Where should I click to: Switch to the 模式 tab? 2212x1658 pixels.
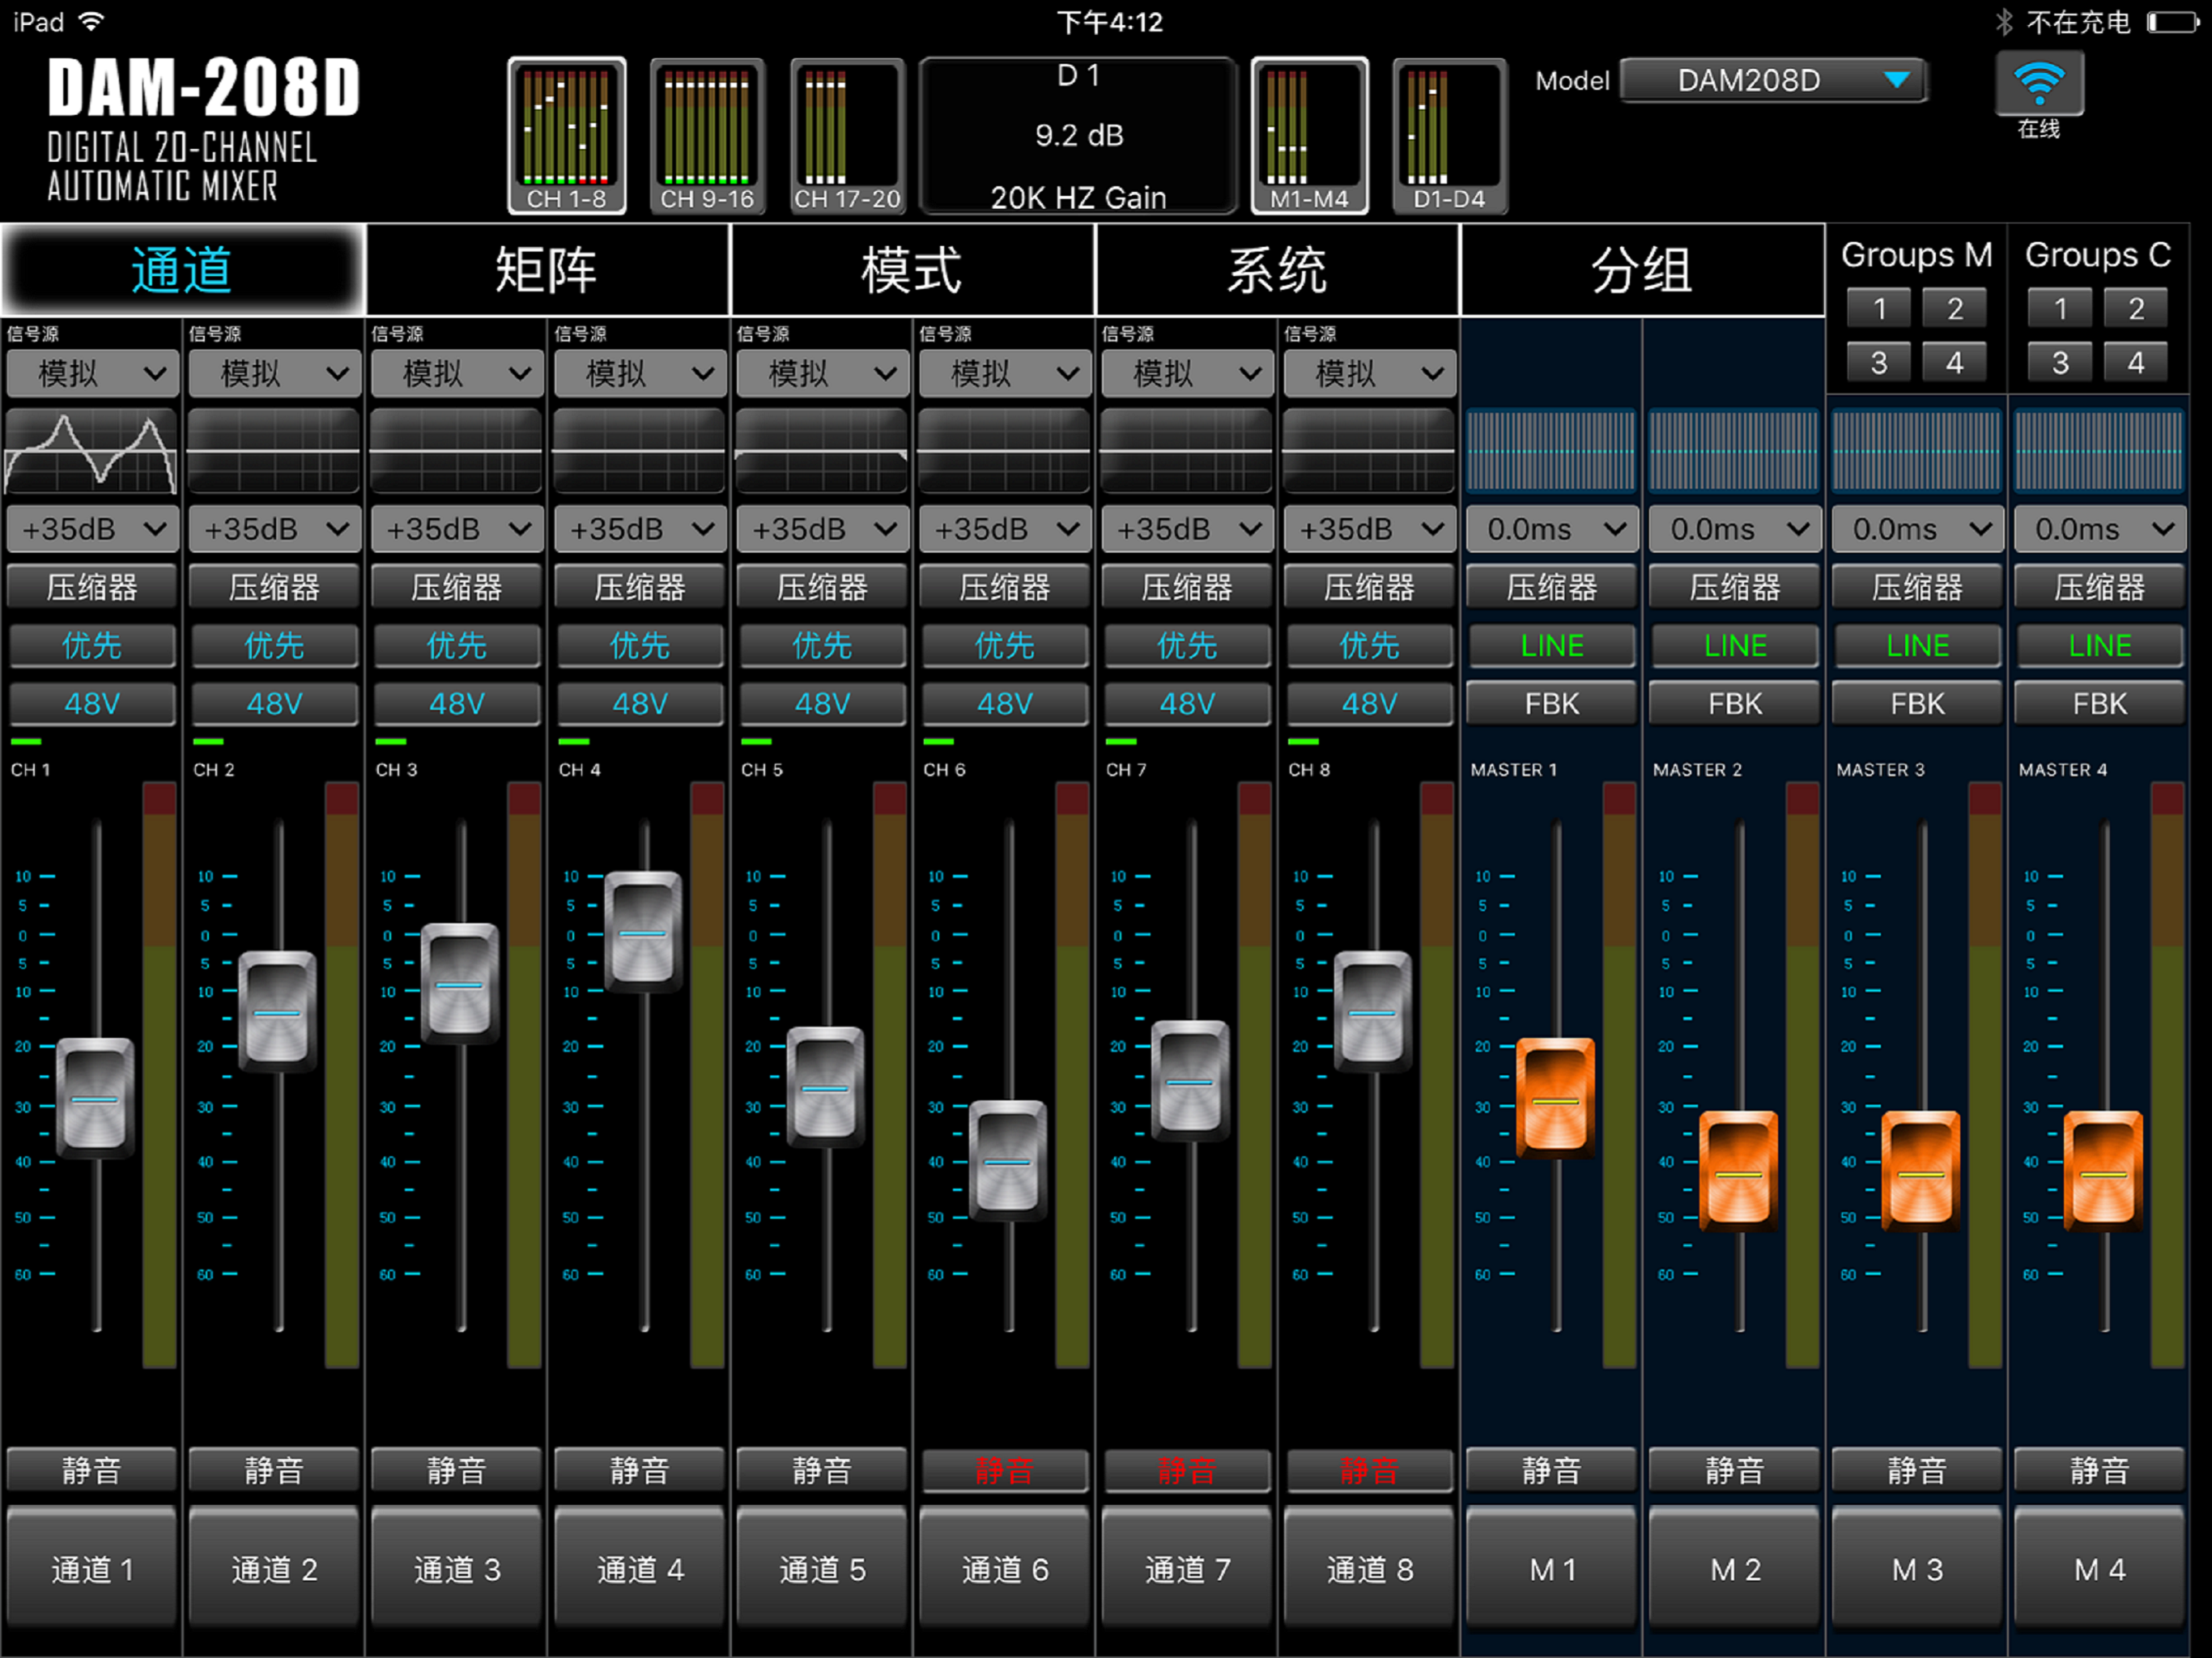pos(912,270)
